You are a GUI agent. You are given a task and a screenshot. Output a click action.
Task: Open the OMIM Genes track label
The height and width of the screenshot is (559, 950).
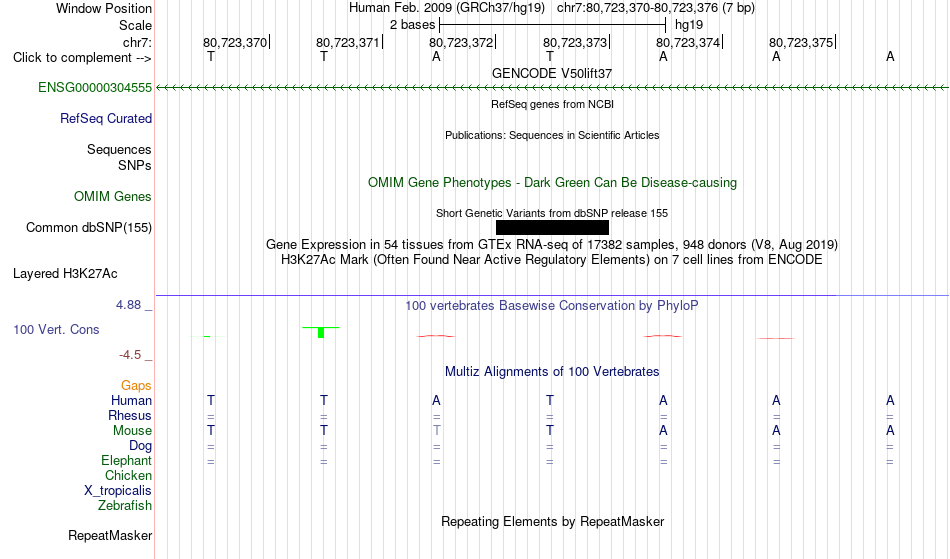pos(113,197)
